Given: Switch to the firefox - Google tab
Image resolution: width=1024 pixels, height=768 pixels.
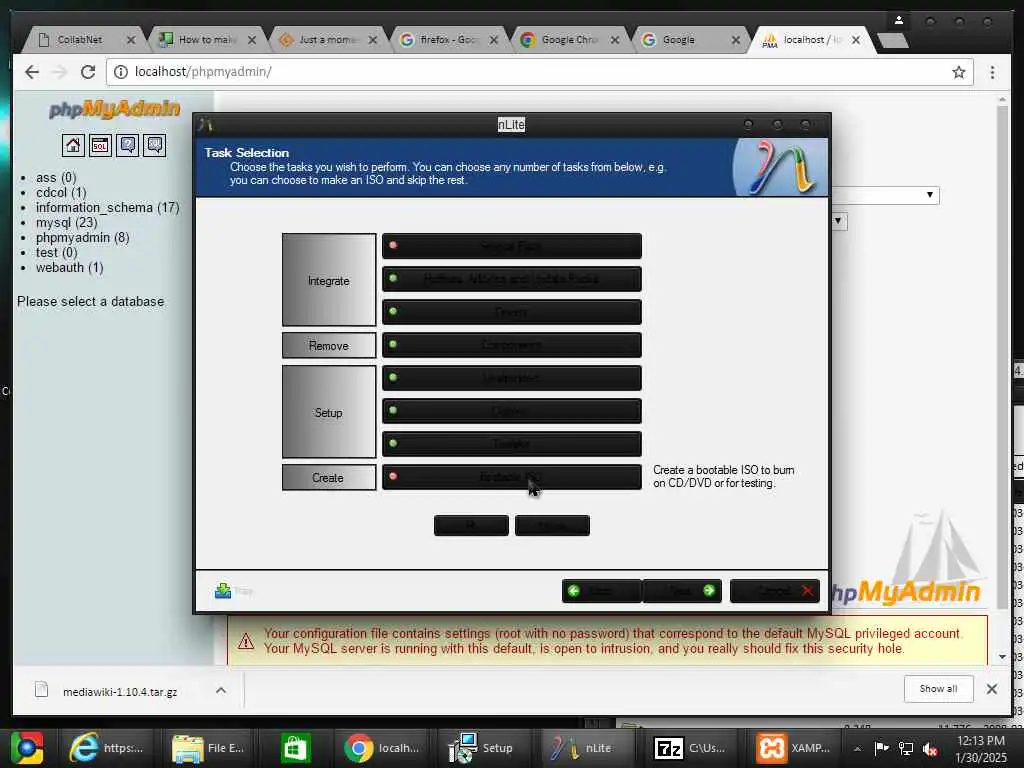Looking at the screenshot, I should (x=448, y=40).
